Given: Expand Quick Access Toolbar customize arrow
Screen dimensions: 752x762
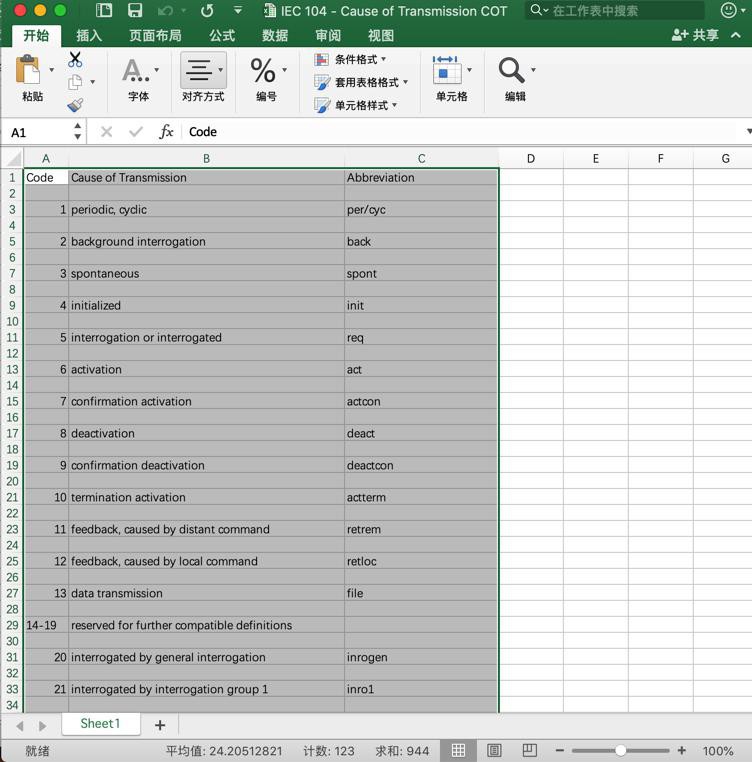Looking at the screenshot, I should [x=238, y=10].
